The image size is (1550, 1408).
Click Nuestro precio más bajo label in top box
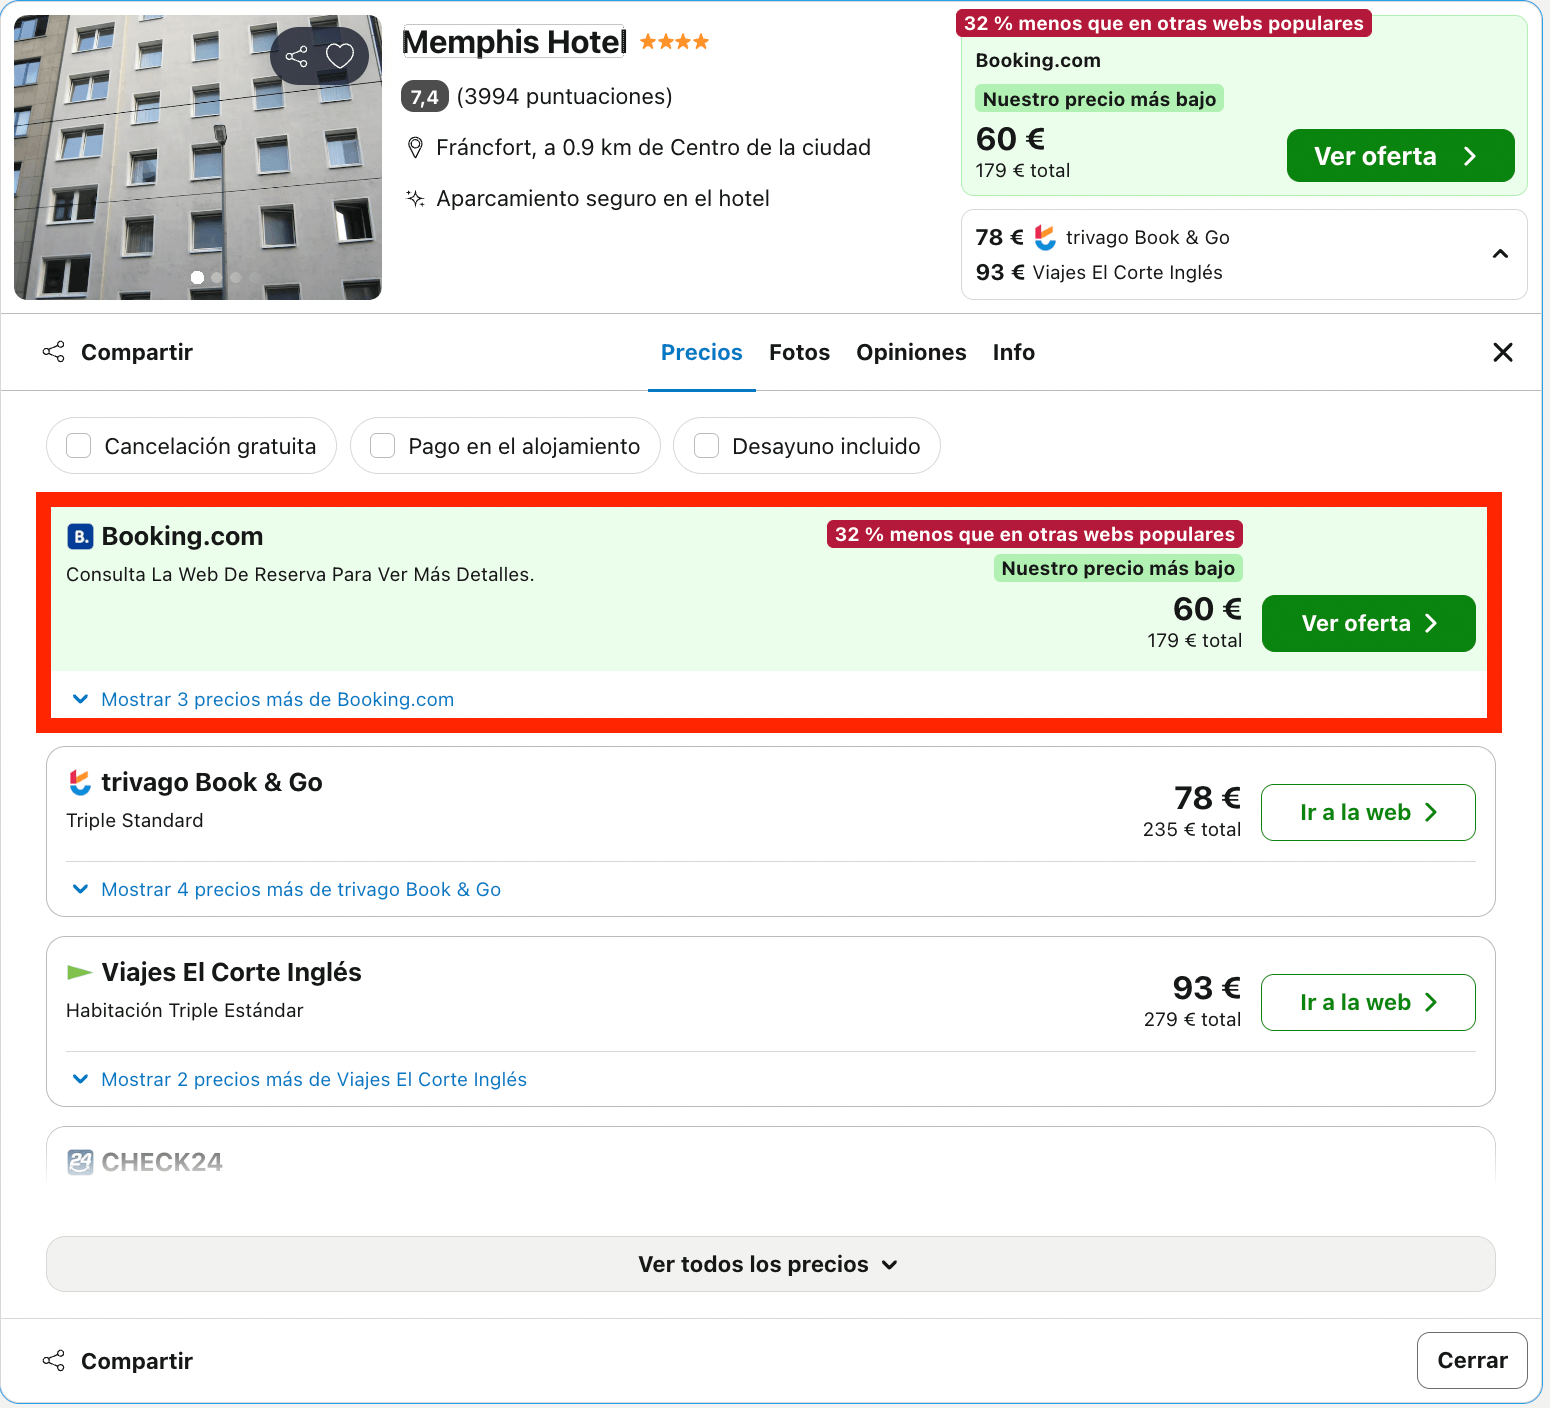pyautogui.click(x=1099, y=99)
